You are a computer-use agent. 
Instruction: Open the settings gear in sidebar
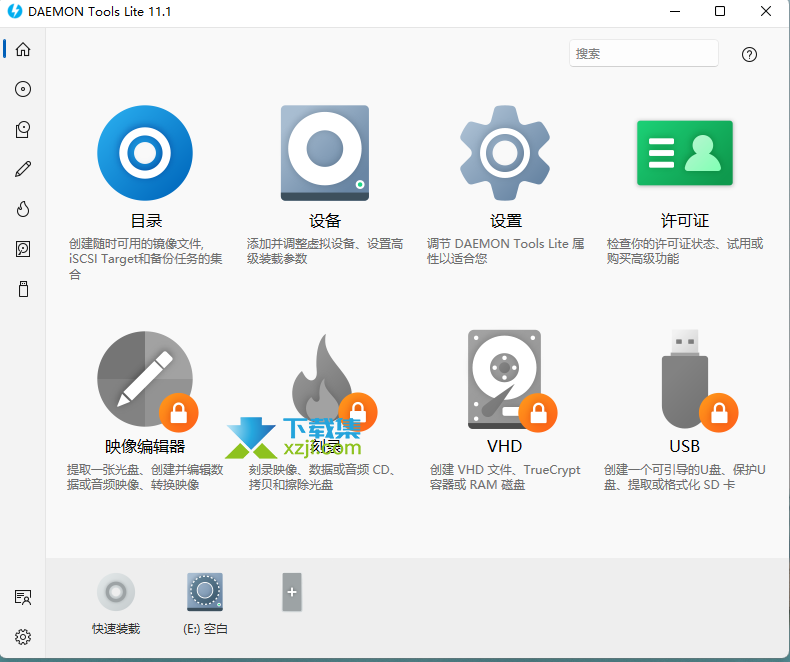[23, 637]
